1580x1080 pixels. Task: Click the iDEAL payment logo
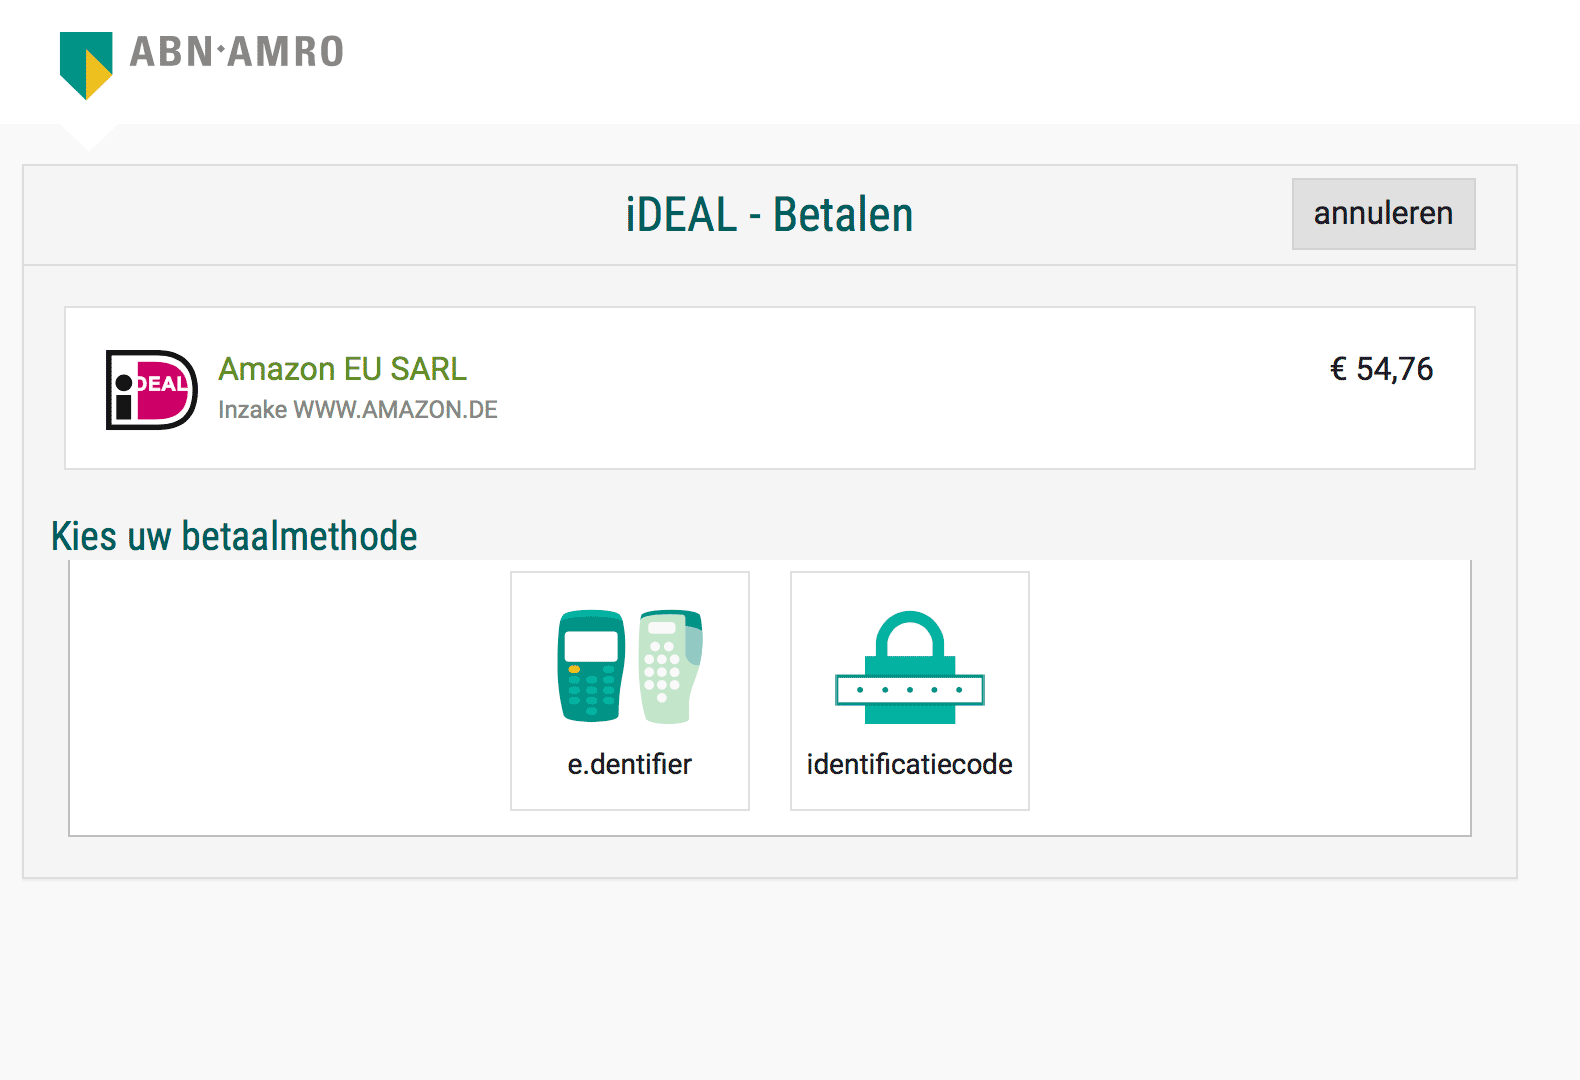coord(152,390)
